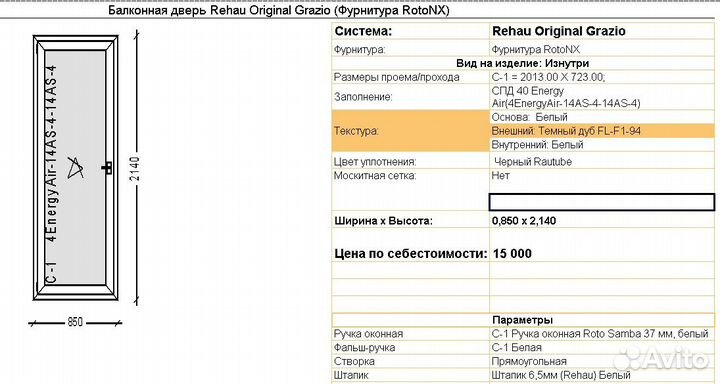Click the 'Основа: Белый' cell

pyautogui.click(x=602, y=117)
